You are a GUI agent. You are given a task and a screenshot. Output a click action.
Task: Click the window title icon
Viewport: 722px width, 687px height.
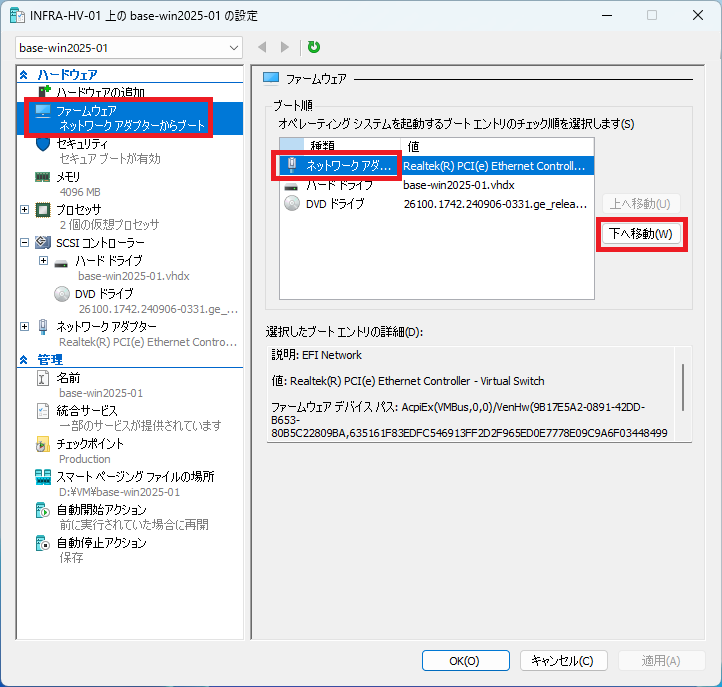17,15
